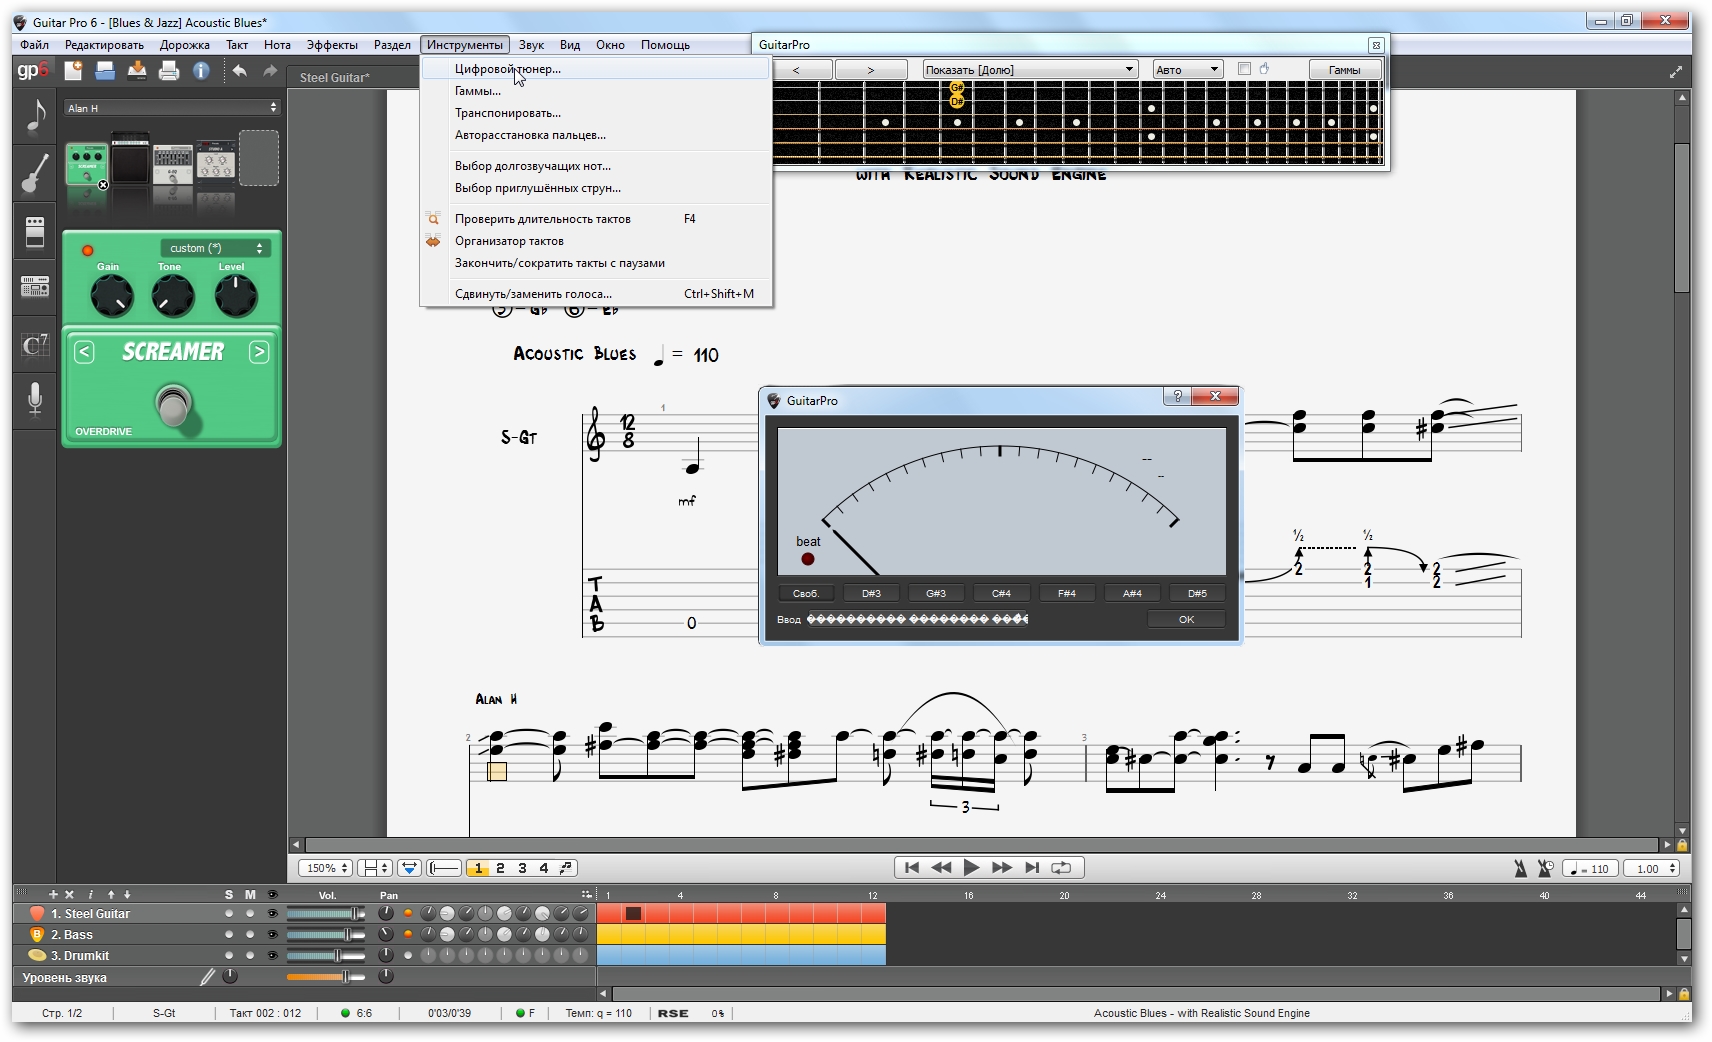Open the Авто dropdown in fretboard panel
This screenshot has height=1042, width=1712.
point(1188,69)
